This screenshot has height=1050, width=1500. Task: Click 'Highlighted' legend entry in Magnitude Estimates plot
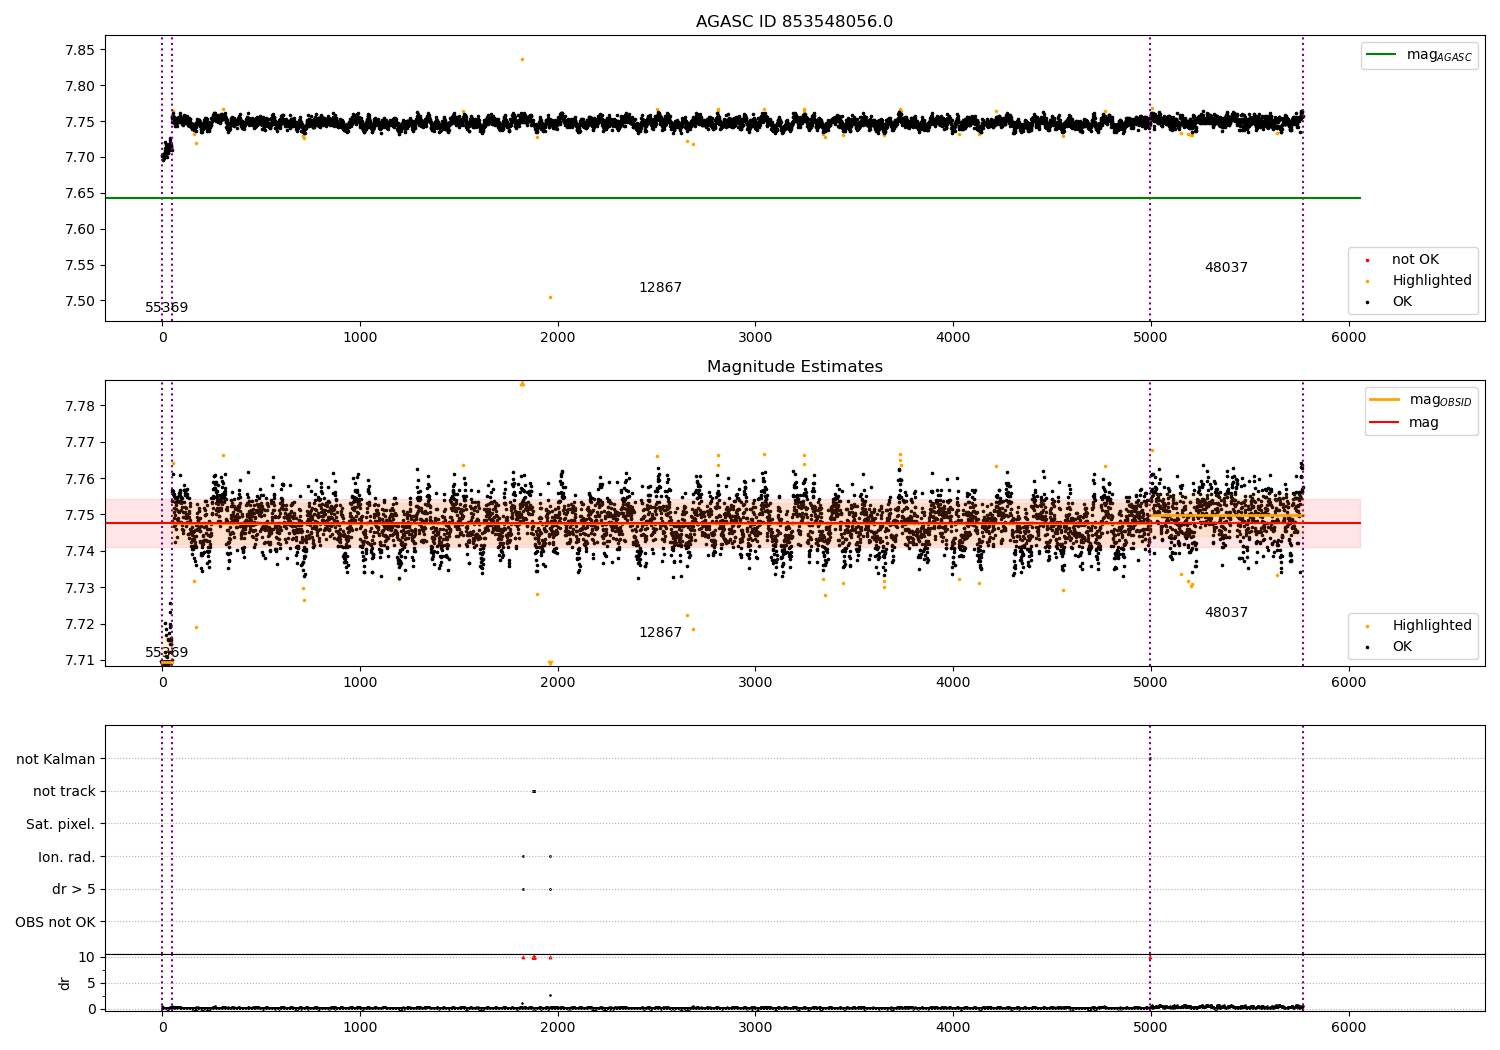coord(1431,626)
